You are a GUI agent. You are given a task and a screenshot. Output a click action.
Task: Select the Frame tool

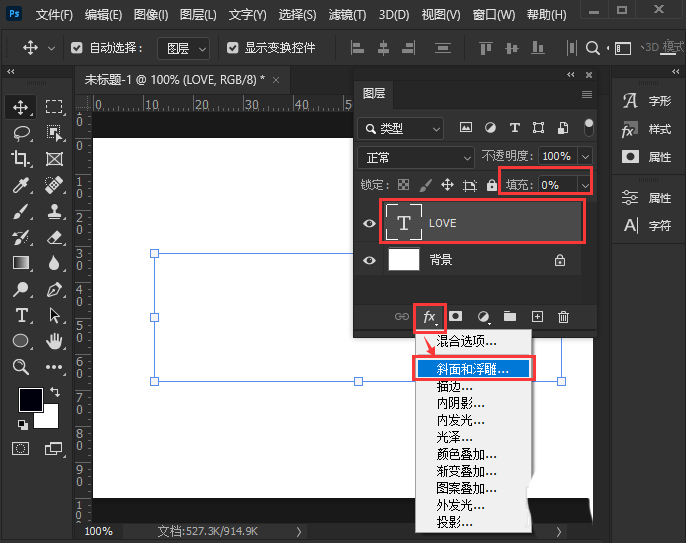pos(54,159)
